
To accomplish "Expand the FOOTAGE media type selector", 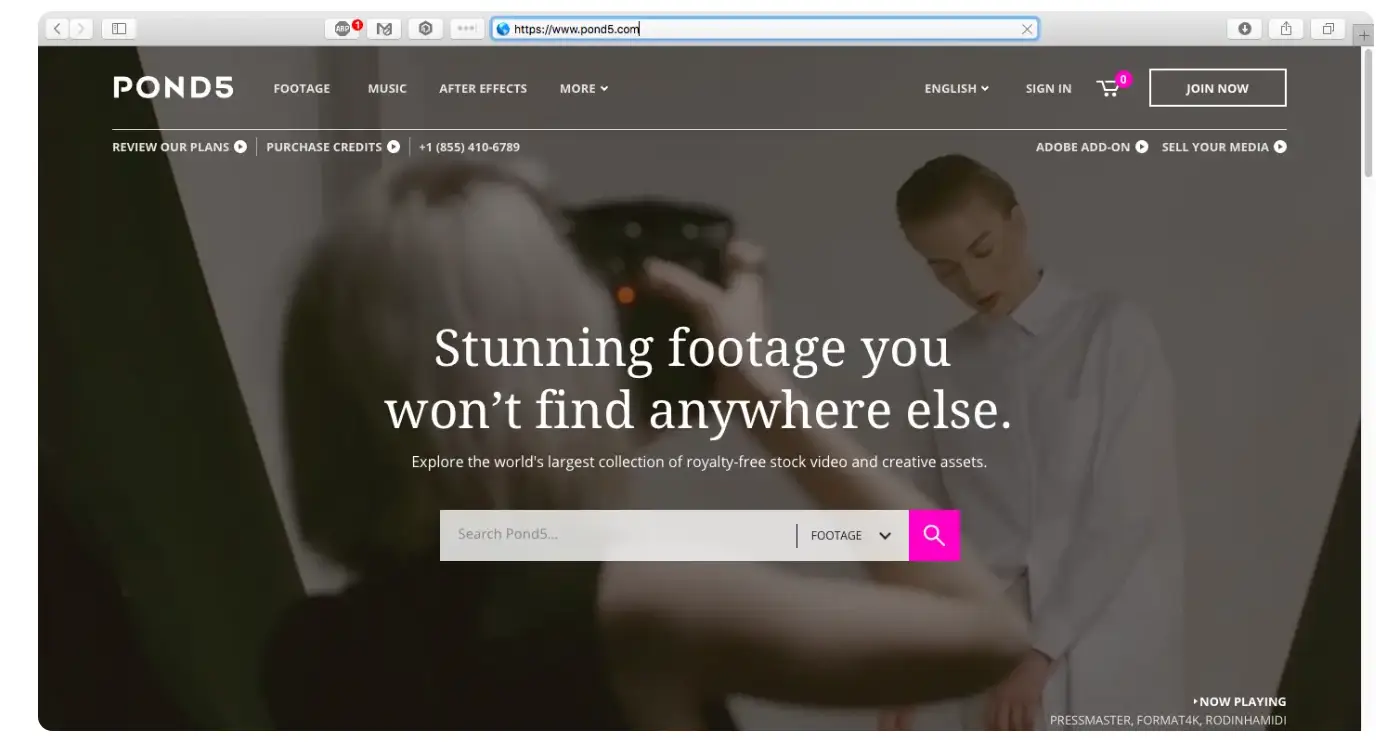I will (x=851, y=535).
